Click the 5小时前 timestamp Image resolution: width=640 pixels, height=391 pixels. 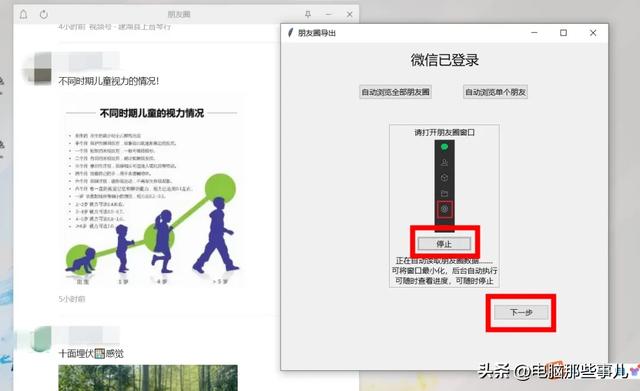(x=72, y=299)
